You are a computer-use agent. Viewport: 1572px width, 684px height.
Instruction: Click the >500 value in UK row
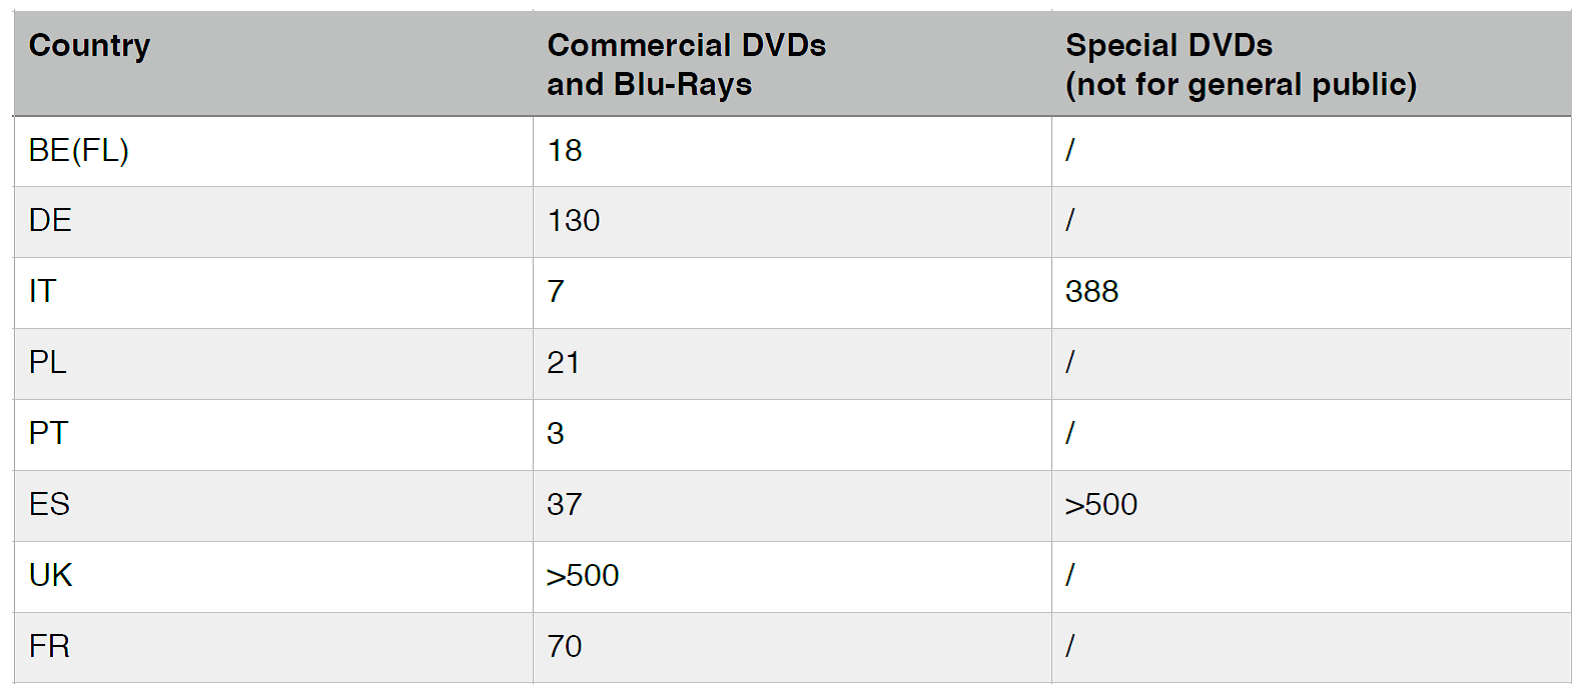pos(583,576)
